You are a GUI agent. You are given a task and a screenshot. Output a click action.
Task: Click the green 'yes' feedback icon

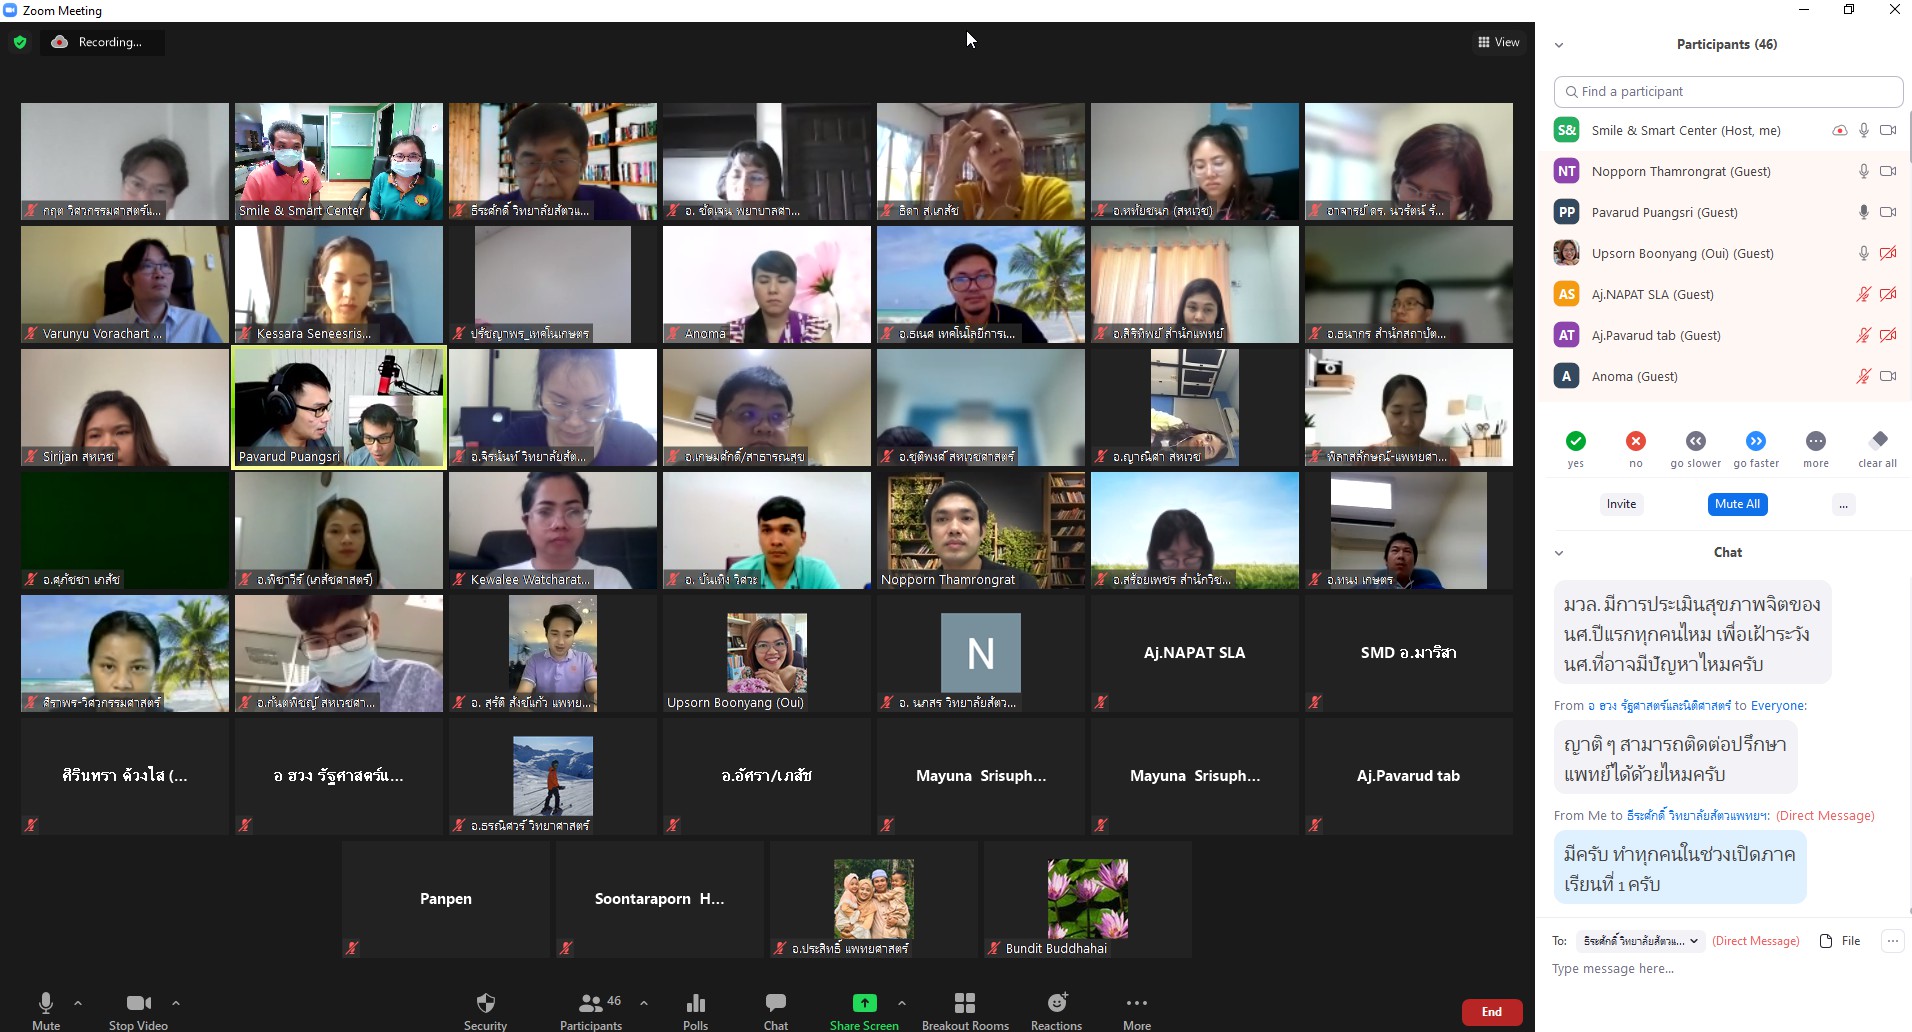coord(1575,441)
